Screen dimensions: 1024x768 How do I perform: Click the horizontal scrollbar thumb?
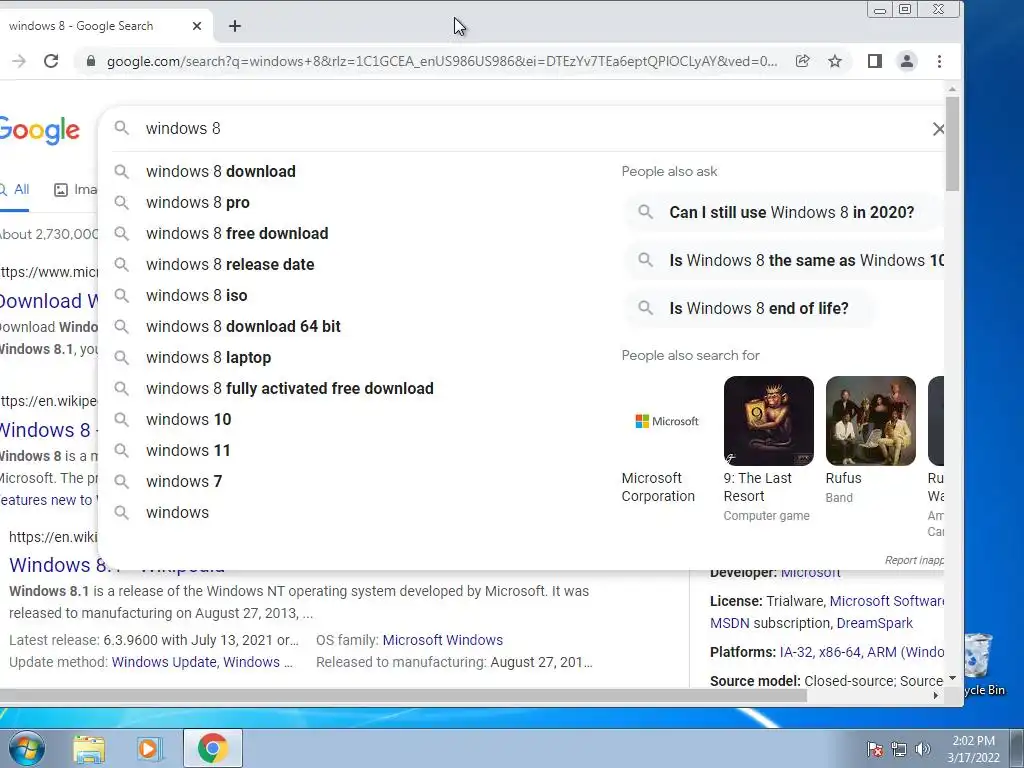(x=404, y=696)
